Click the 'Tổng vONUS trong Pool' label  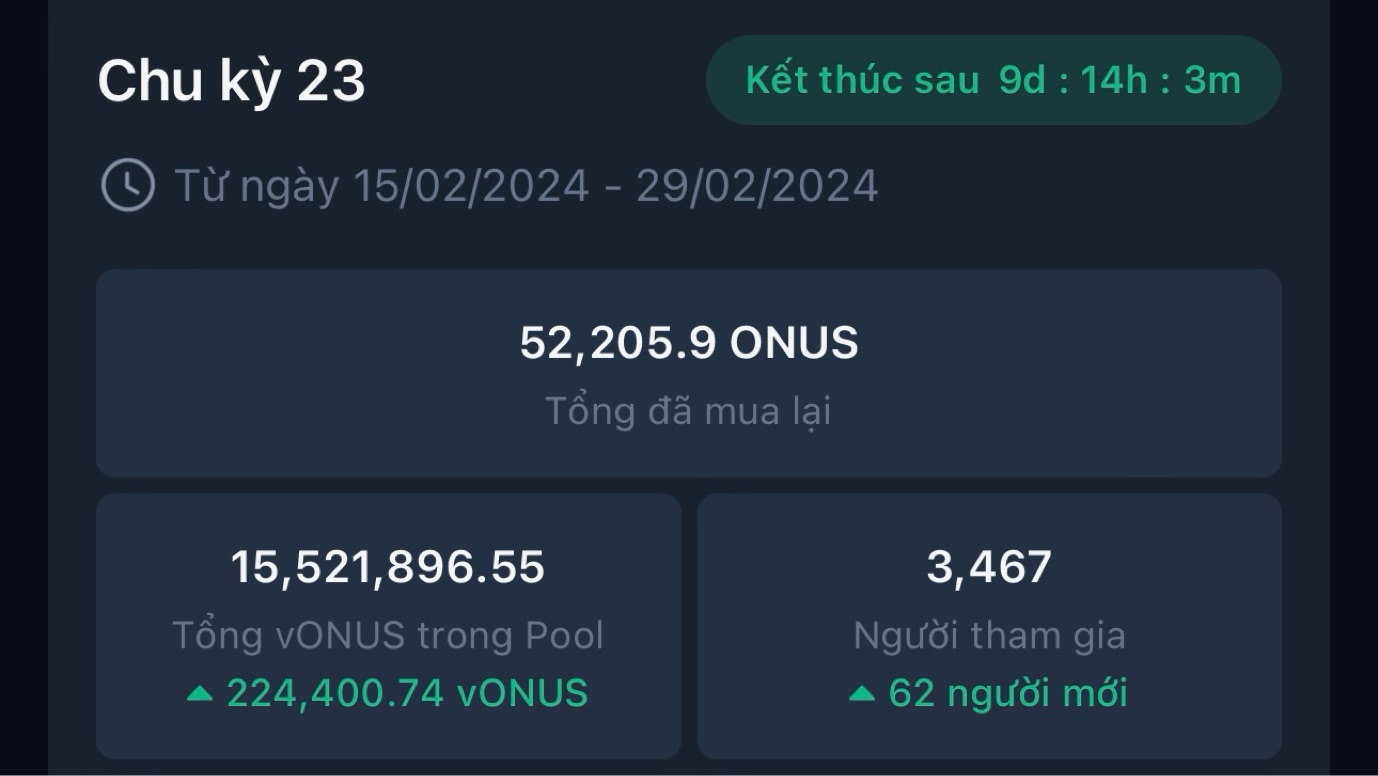tap(388, 635)
